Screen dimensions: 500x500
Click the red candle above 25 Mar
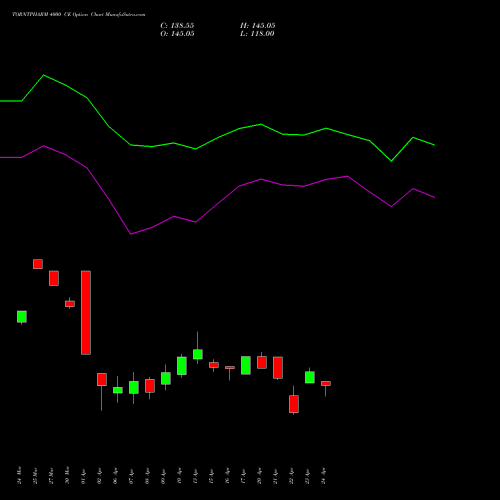click(38, 264)
